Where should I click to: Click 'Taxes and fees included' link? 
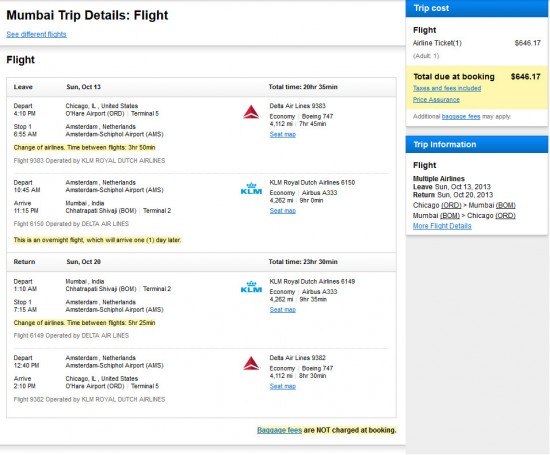pos(447,88)
